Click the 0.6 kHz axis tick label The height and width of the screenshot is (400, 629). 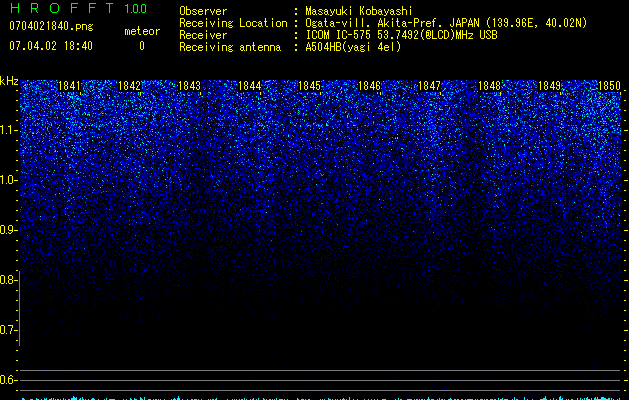click(8, 380)
